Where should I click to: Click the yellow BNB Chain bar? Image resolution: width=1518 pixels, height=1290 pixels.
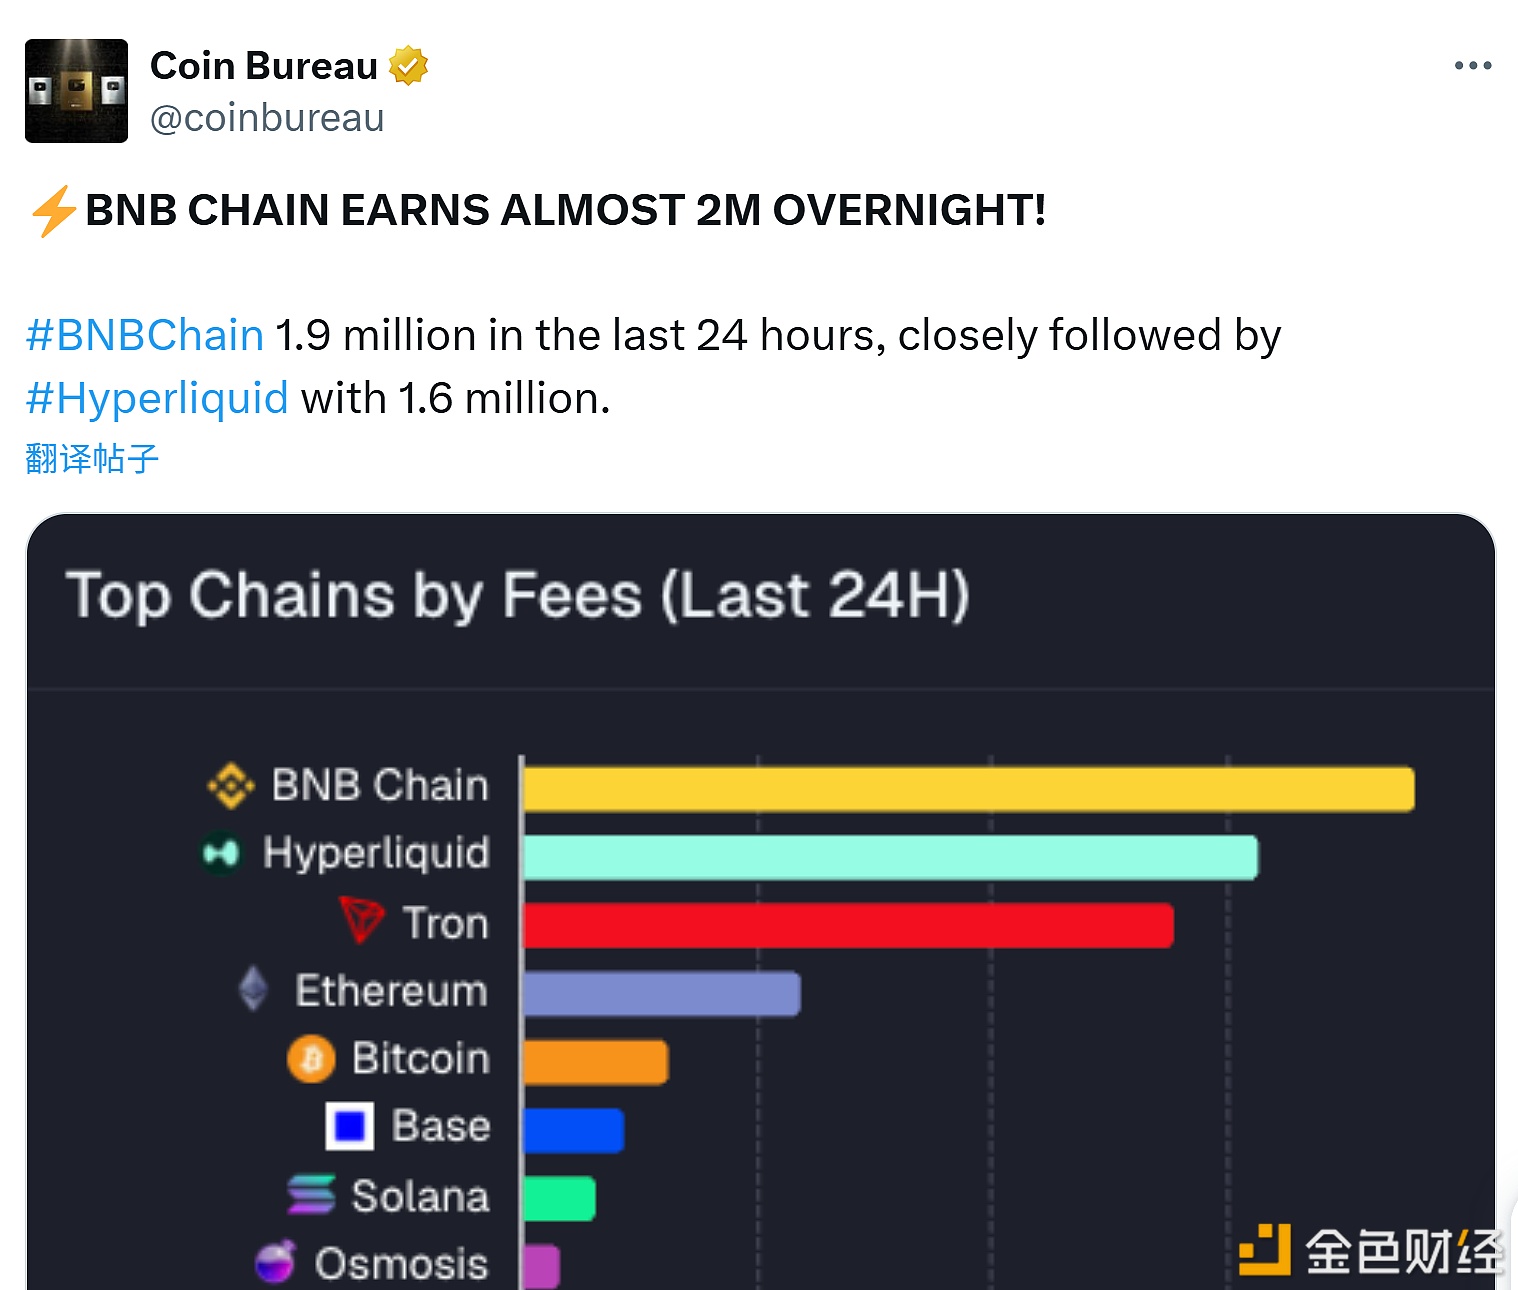pyautogui.click(x=968, y=789)
